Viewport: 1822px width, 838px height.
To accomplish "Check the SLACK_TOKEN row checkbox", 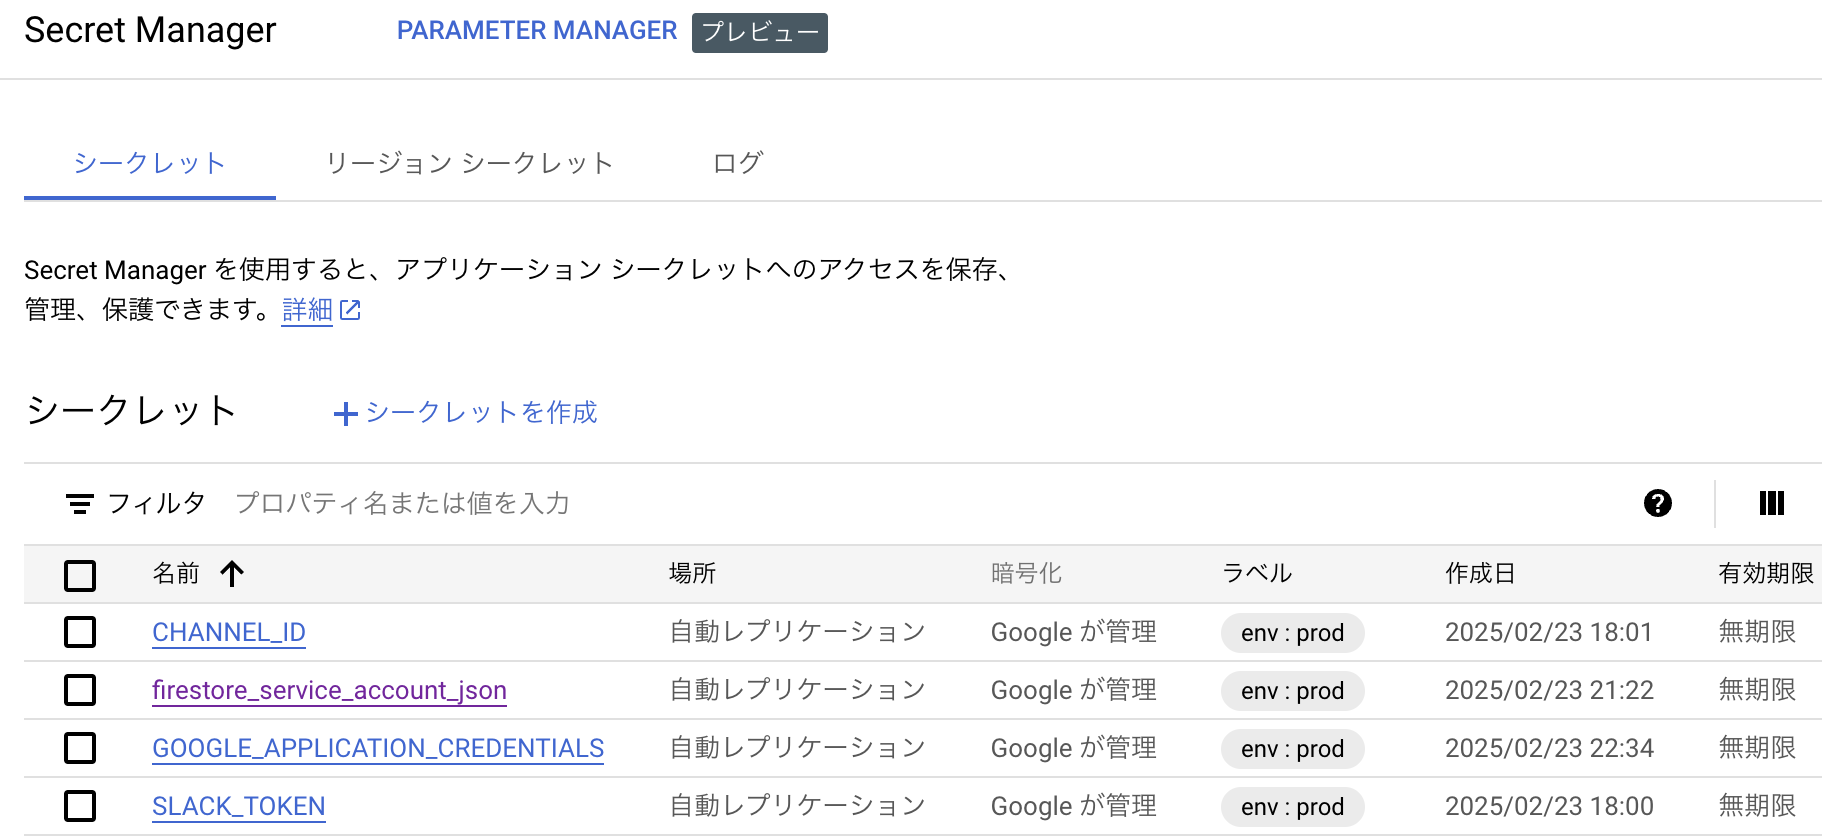I will [x=80, y=806].
